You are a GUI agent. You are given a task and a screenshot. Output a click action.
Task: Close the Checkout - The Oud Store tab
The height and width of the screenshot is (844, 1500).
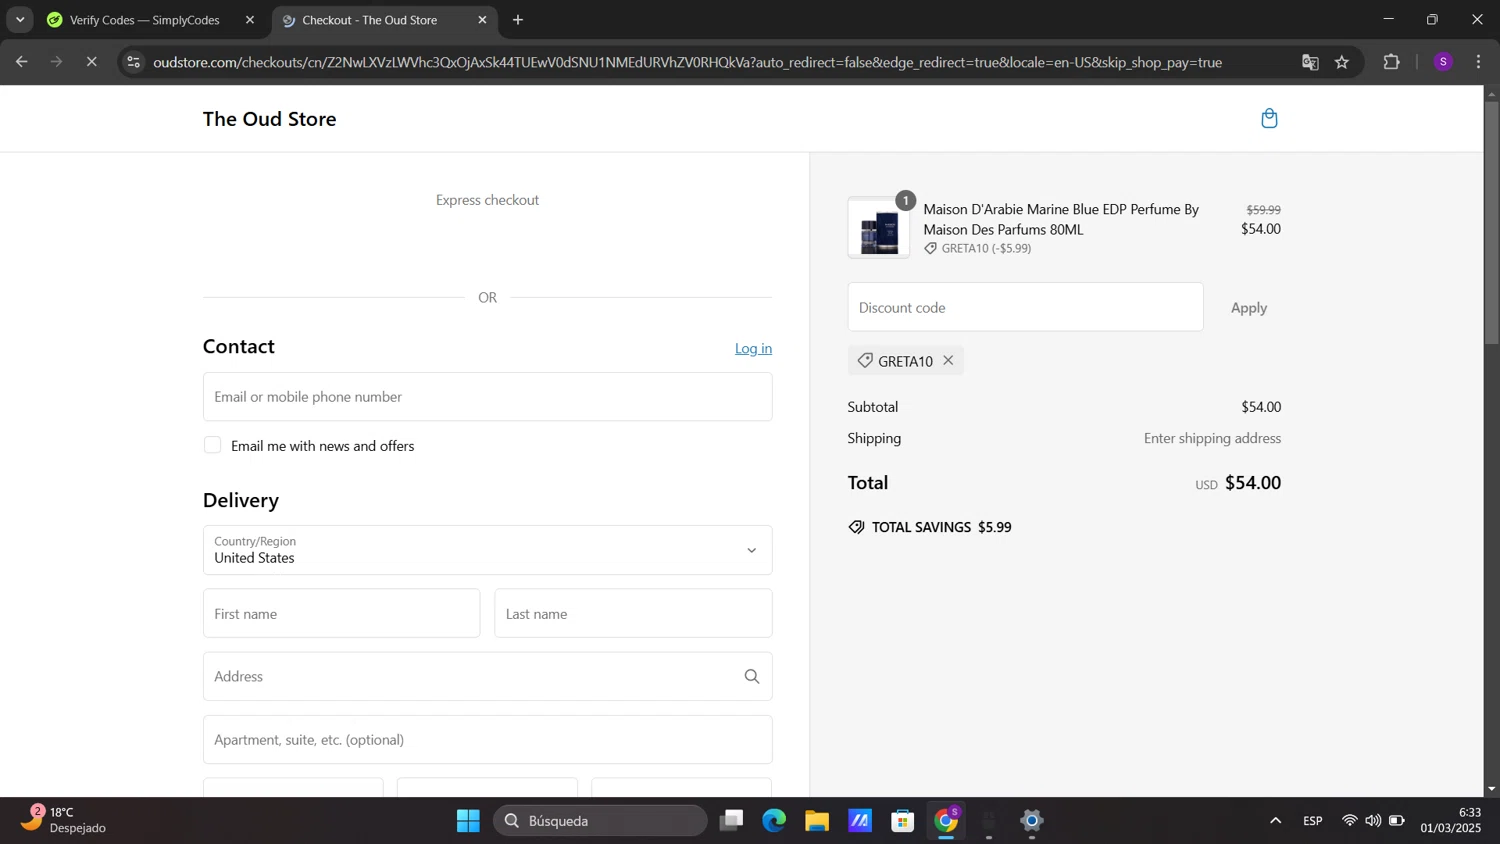coord(482,20)
